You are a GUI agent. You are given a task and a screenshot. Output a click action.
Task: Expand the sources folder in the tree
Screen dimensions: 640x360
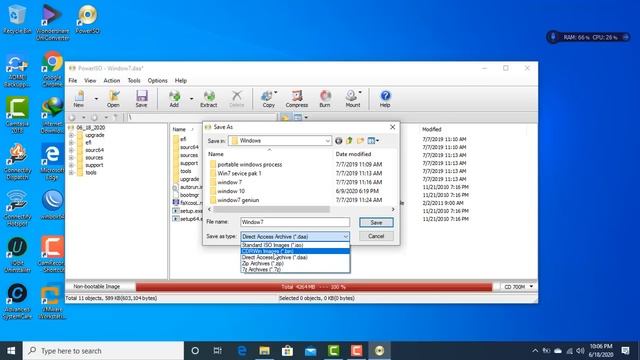[71, 158]
